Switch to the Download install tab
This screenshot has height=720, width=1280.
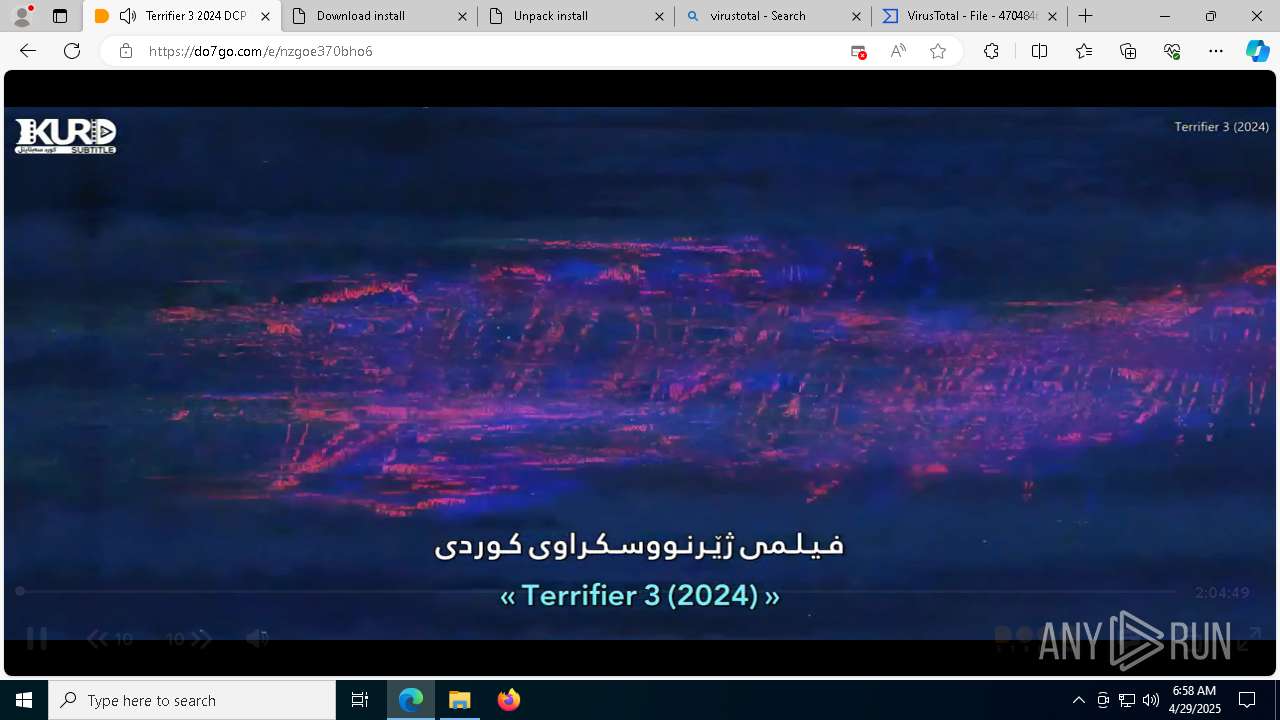(x=378, y=16)
